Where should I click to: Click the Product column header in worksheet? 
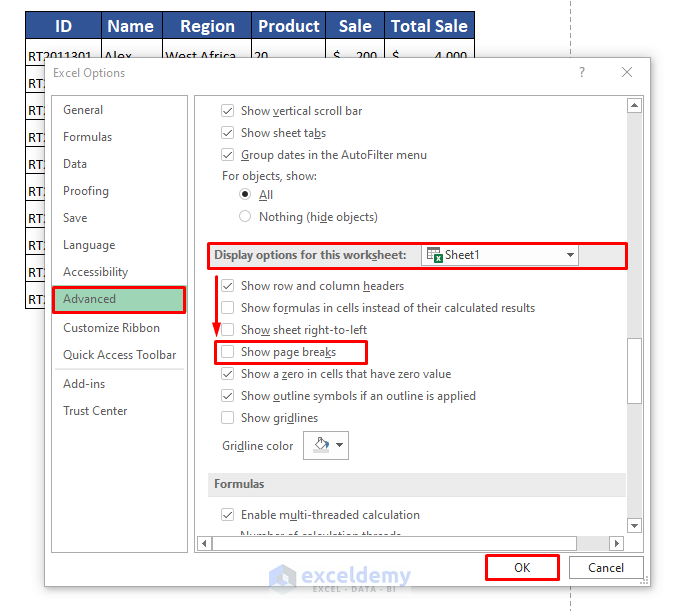(289, 26)
